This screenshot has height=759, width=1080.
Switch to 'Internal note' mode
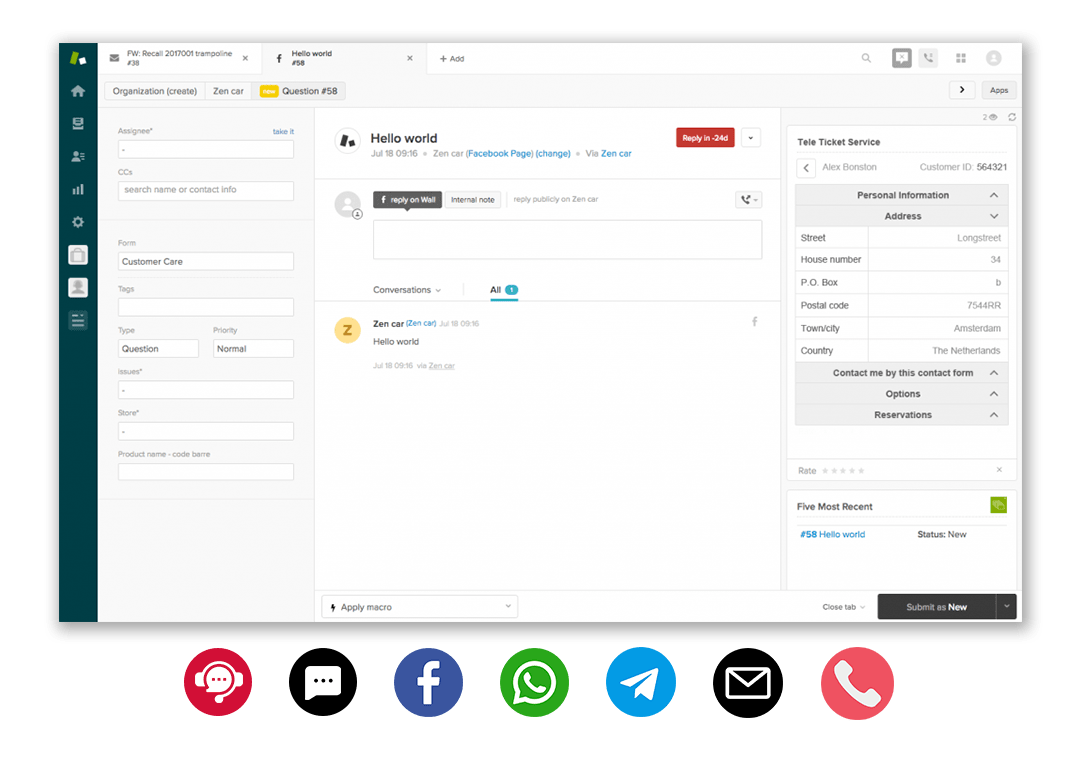[x=472, y=199]
